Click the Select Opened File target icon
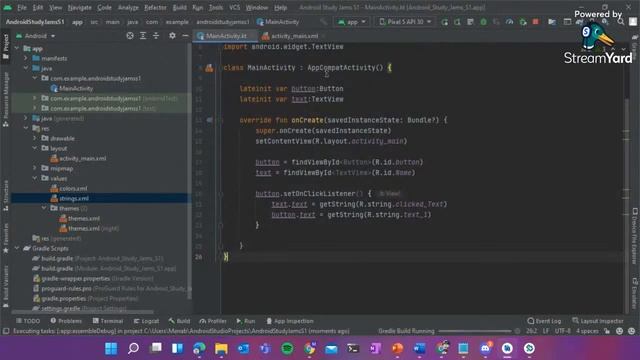 pyautogui.click(x=130, y=36)
